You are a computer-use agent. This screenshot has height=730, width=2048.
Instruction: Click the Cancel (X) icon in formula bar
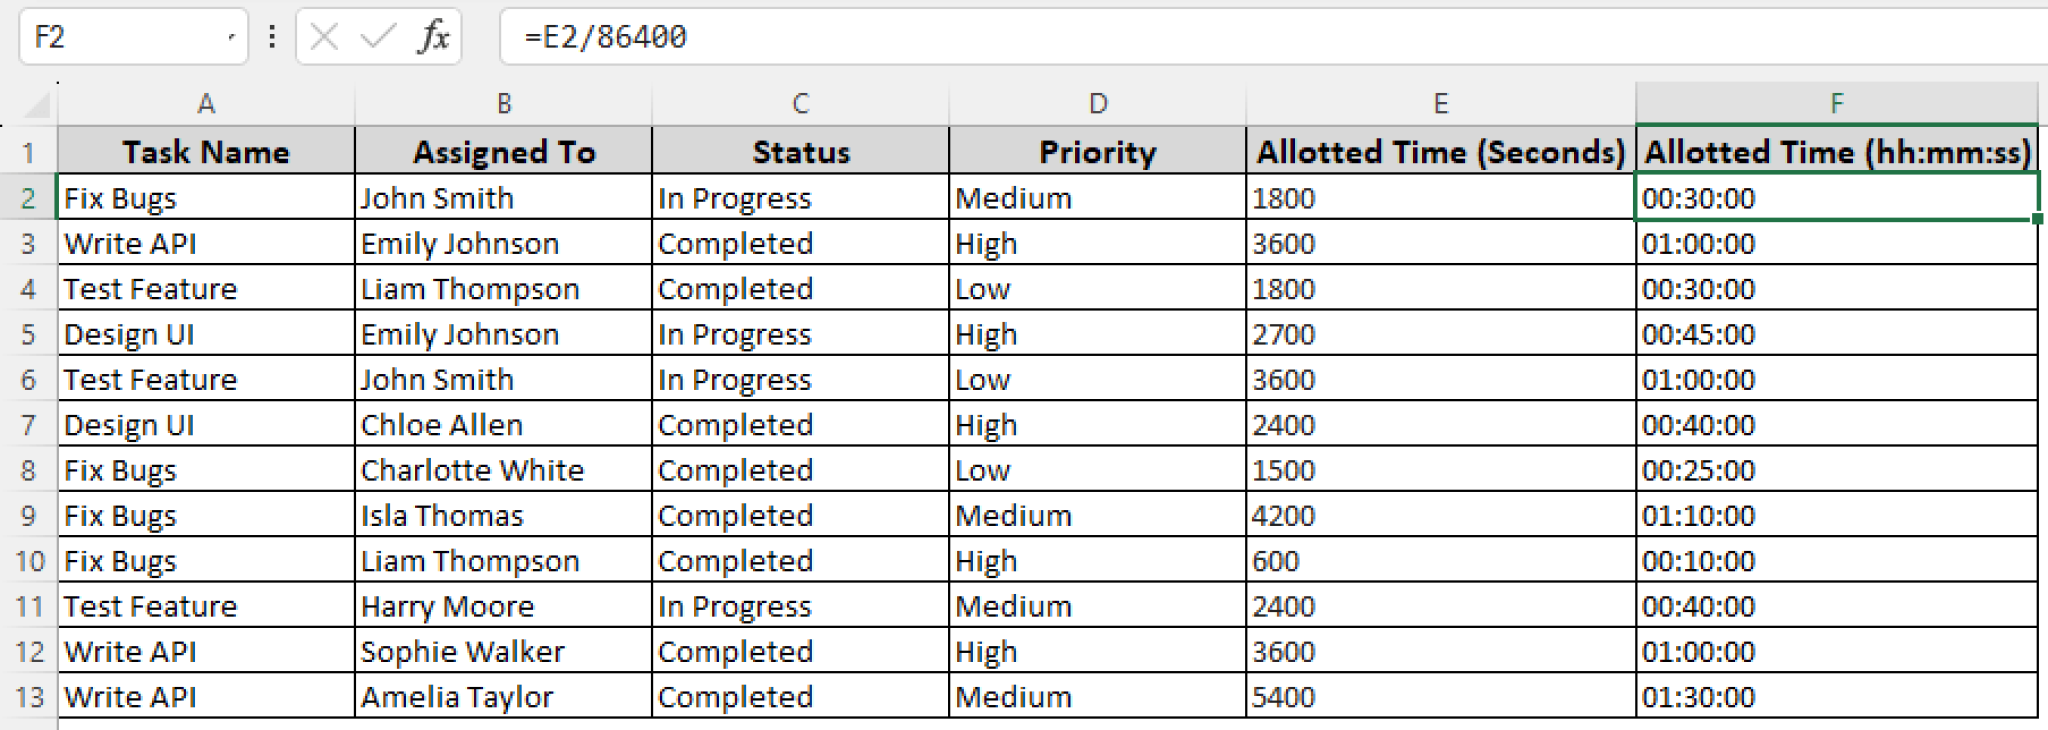pyautogui.click(x=325, y=37)
